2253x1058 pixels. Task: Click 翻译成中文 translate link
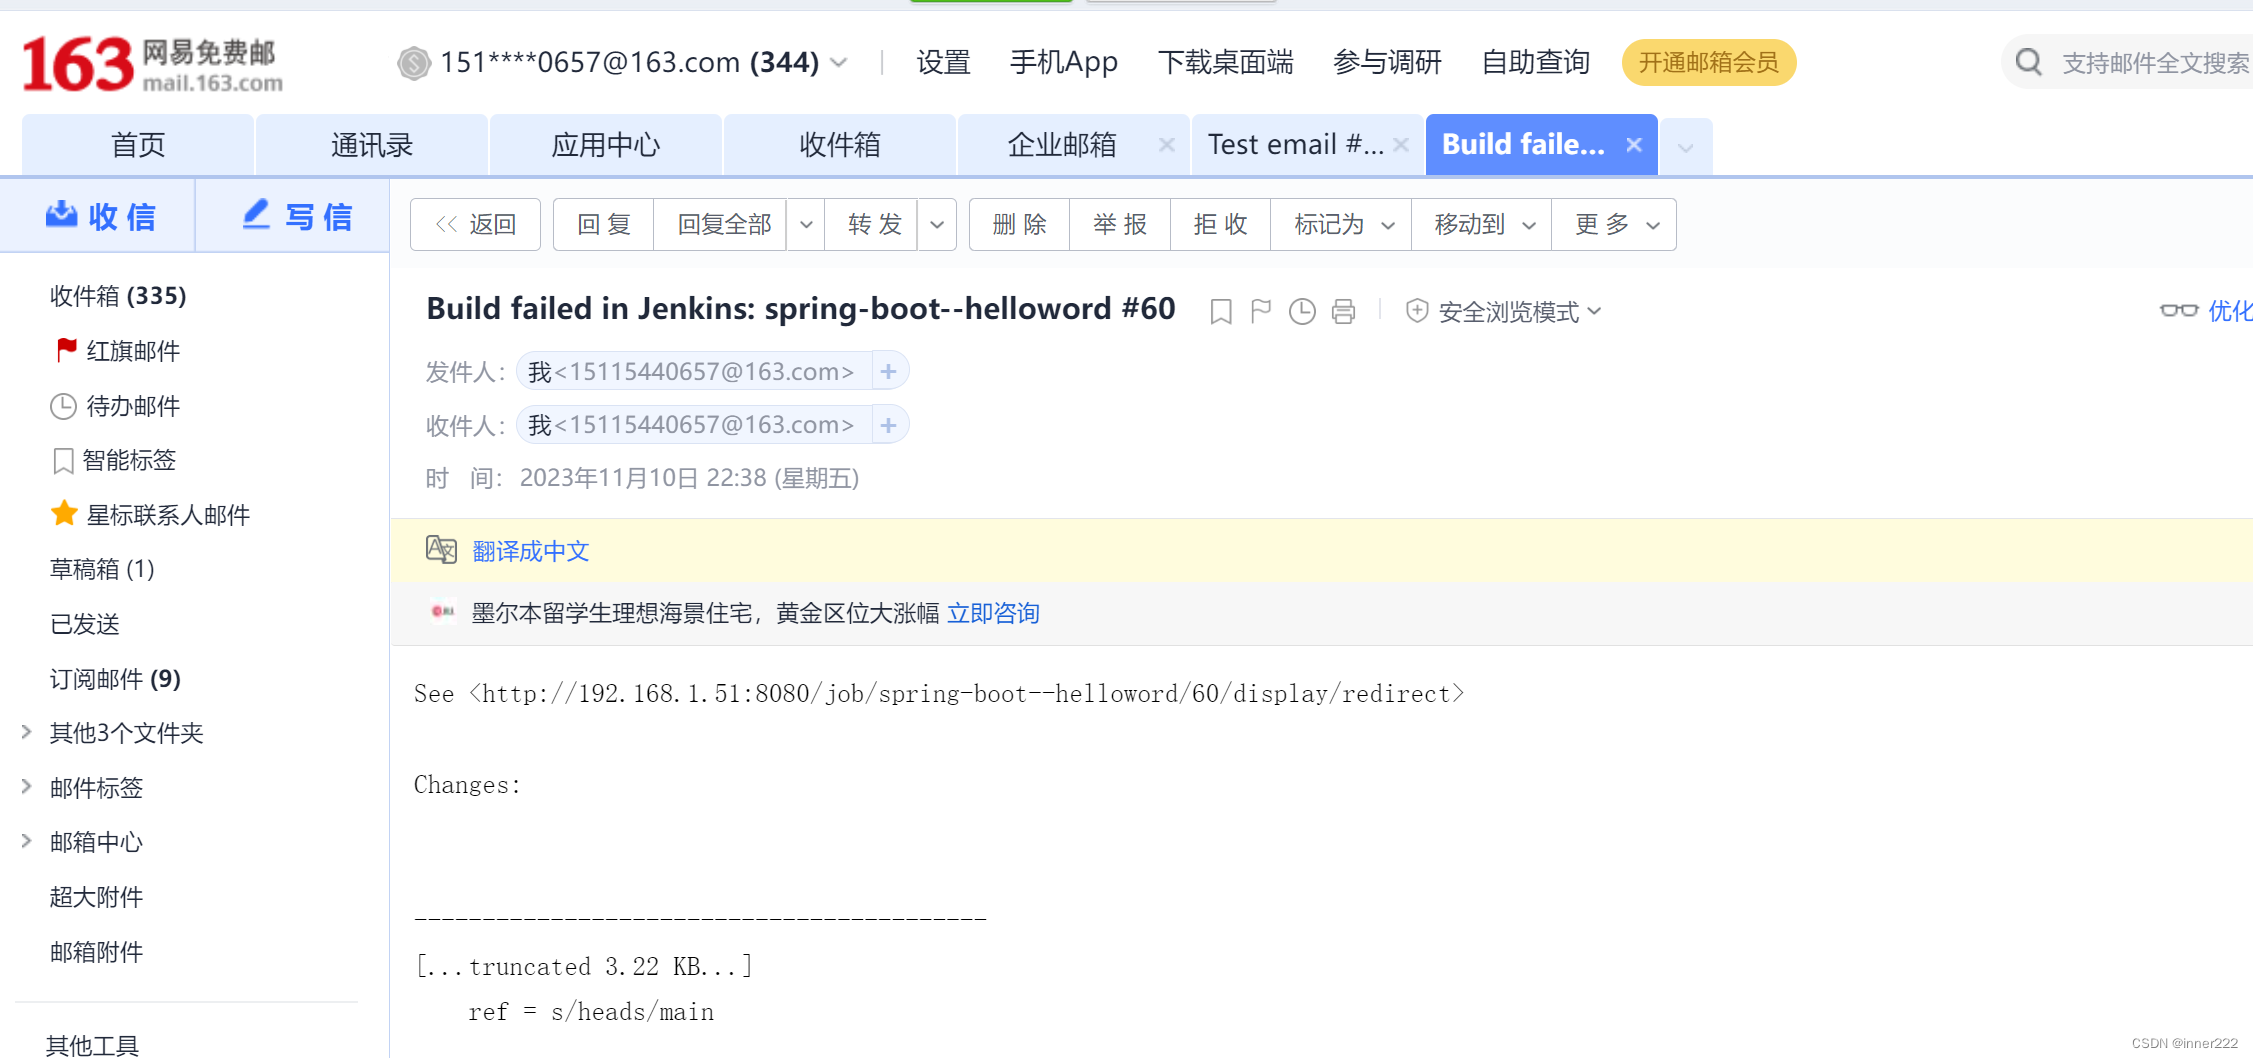tap(531, 551)
